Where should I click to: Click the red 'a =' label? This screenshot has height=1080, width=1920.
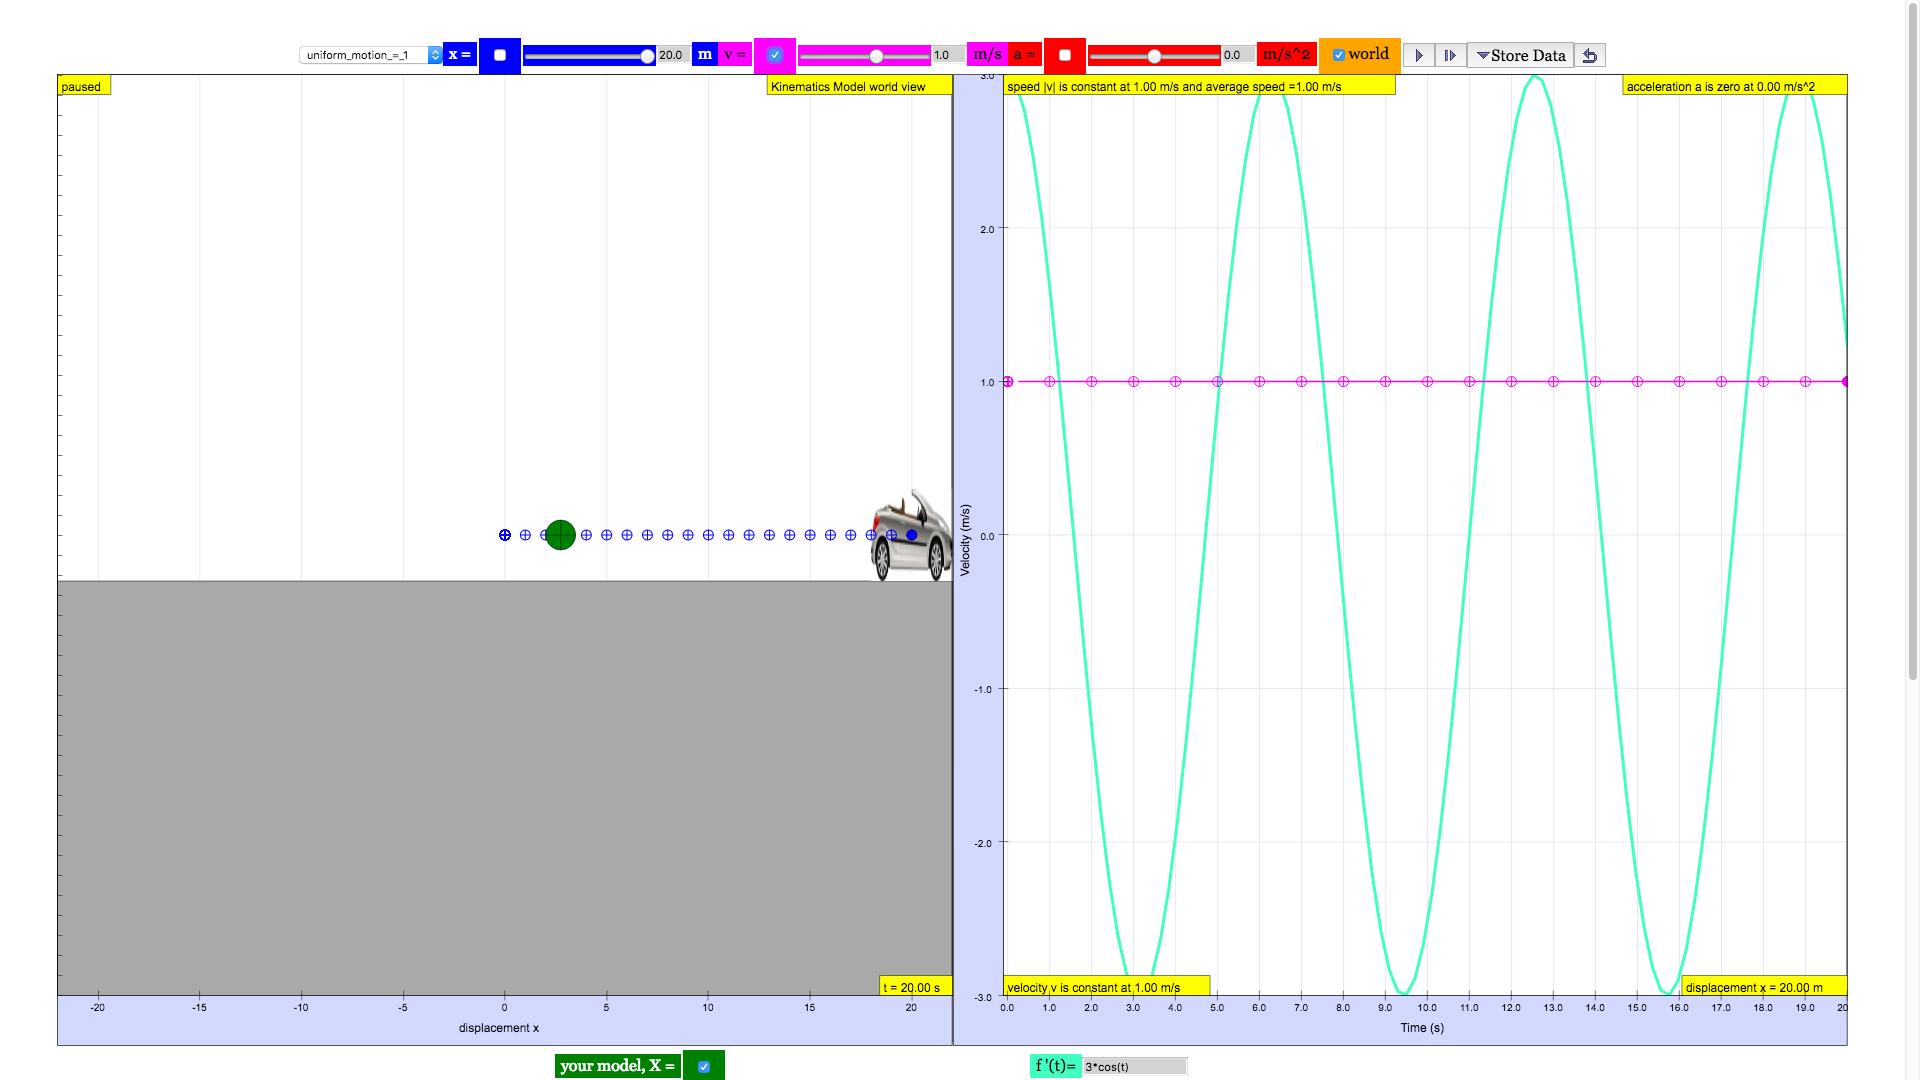[x=1025, y=55]
